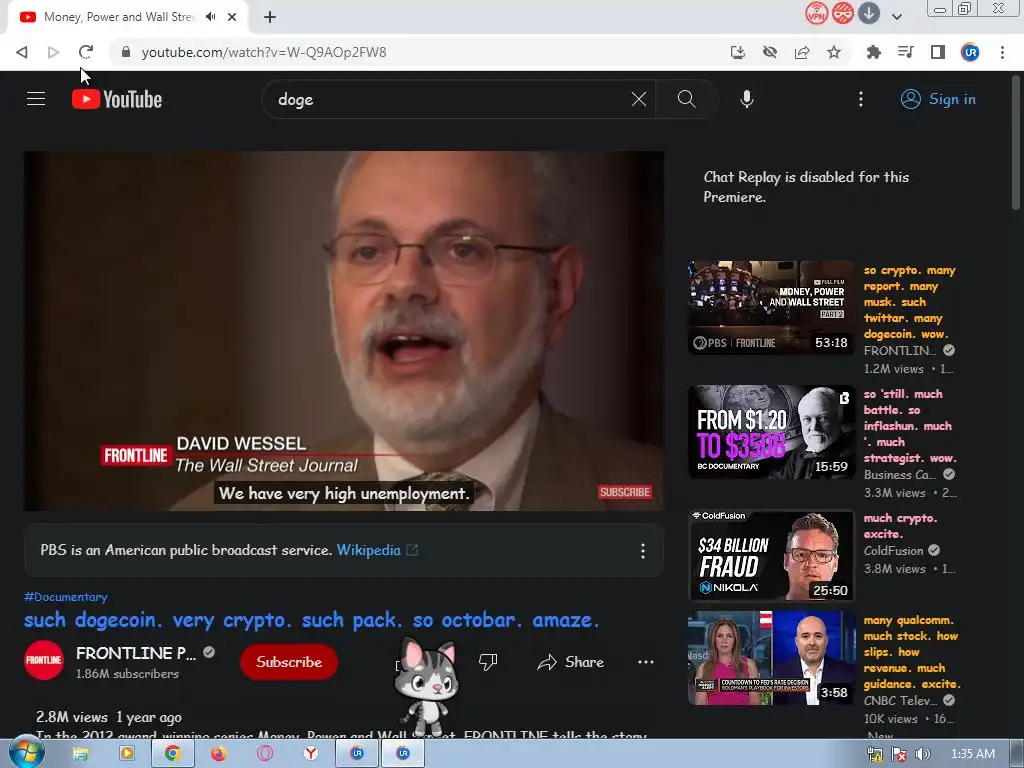Image resolution: width=1024 pixels, height=768 pixels.
Task: Open the Wikipedia link for PBS
Action: click(x=377, y=550)
